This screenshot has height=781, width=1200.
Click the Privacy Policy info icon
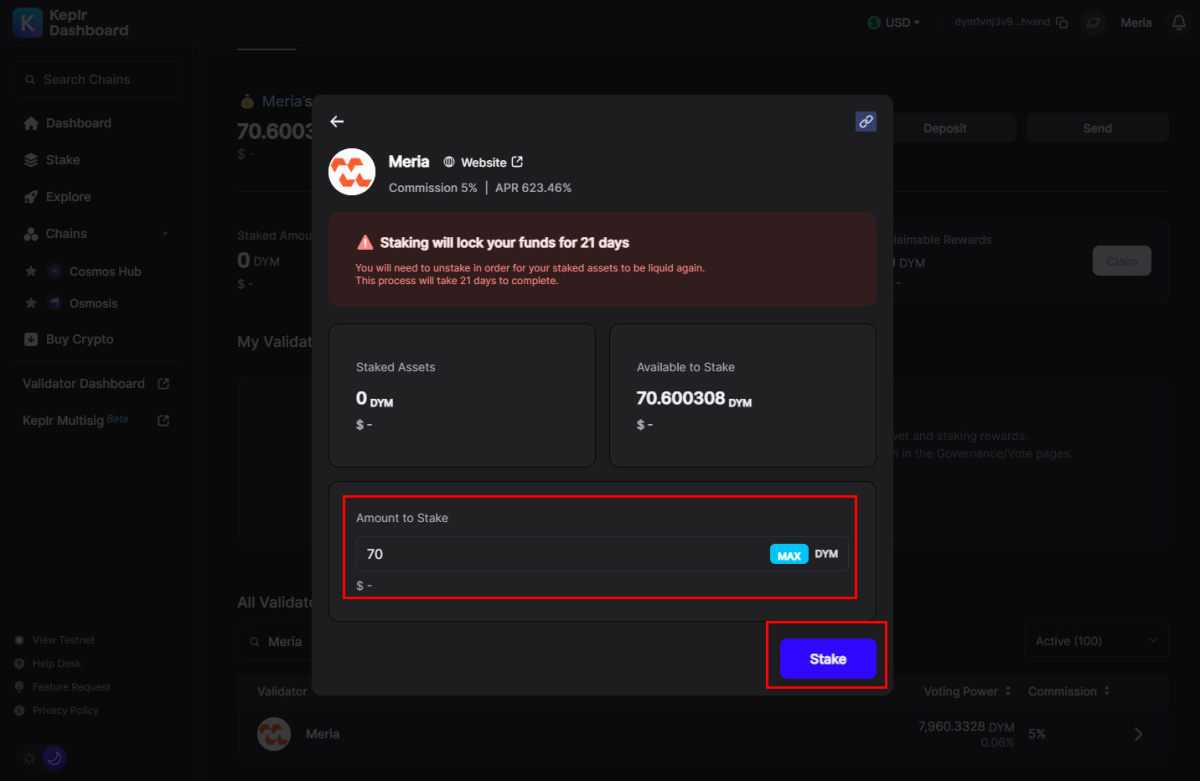click(19, 711)
